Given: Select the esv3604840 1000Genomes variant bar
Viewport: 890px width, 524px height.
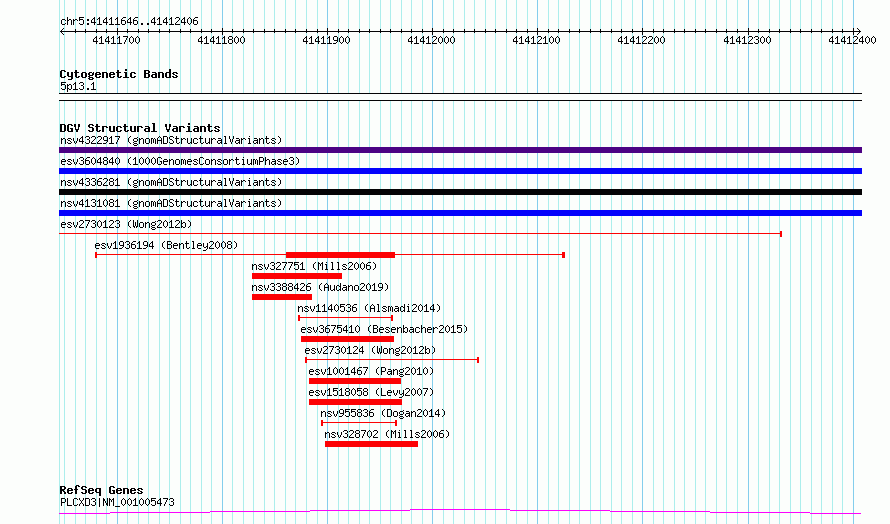Looking at the screenshot, I should click(460, 171).
